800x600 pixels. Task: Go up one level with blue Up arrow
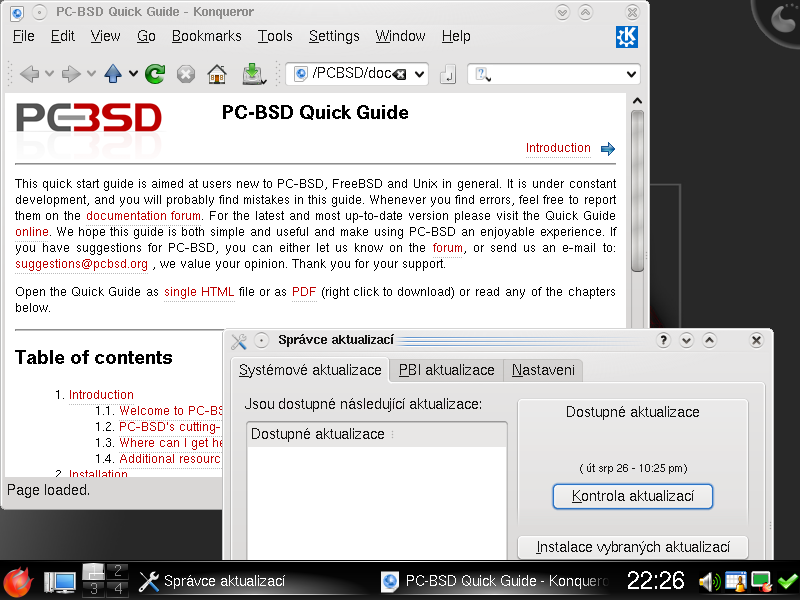pos(113,74)
